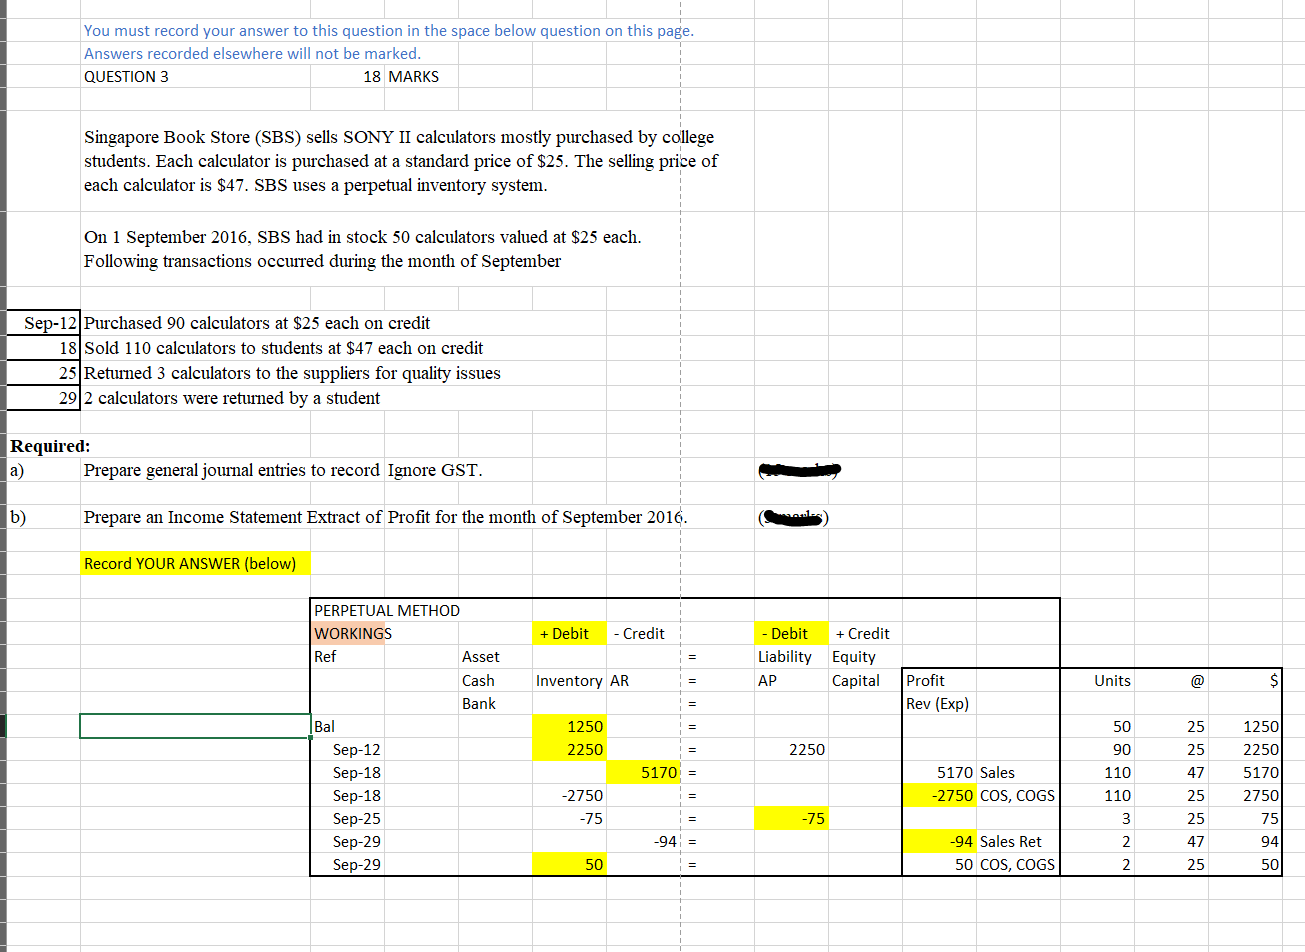The image size is (1305, 952).
Task: Click the AR column header
Action: click(620, 681)
